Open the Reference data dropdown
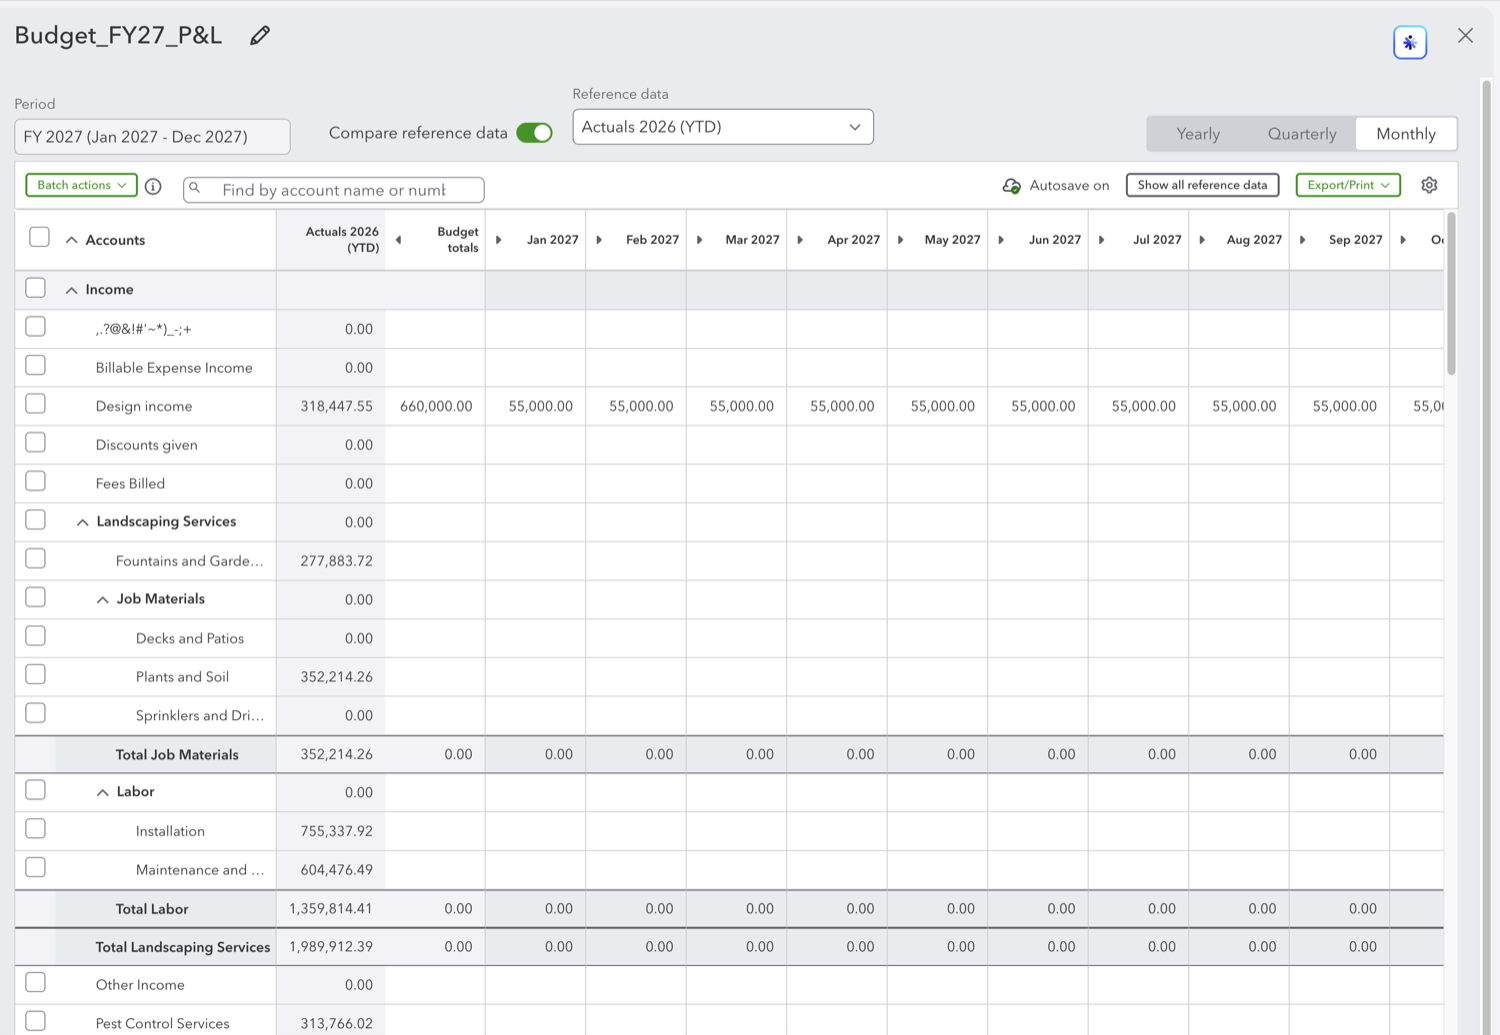This screenshot has width=1500, height=1035. (x=723, y=127)
